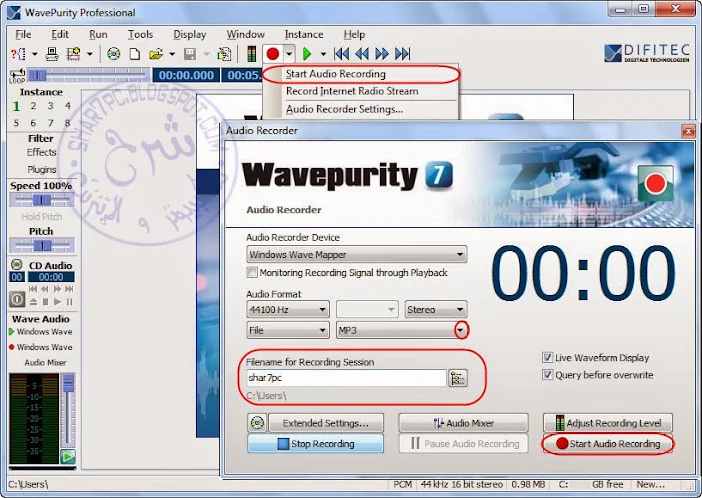Viewport: 702px width, 498px height.
Task: Click the large red record icon in banner
Action: (x=656, y=184)
